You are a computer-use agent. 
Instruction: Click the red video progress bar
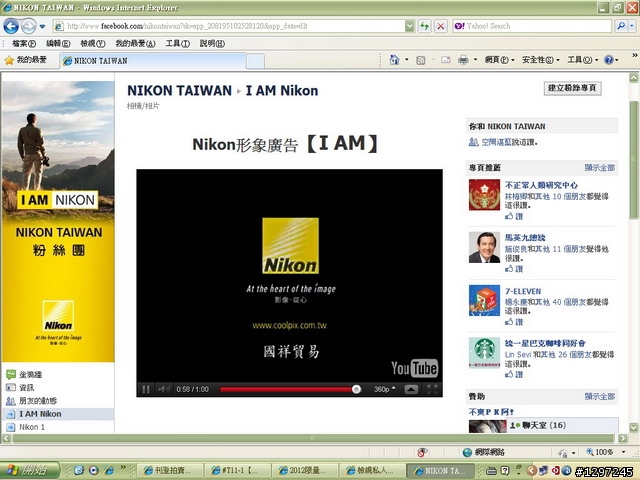click(x=286, y=389)
